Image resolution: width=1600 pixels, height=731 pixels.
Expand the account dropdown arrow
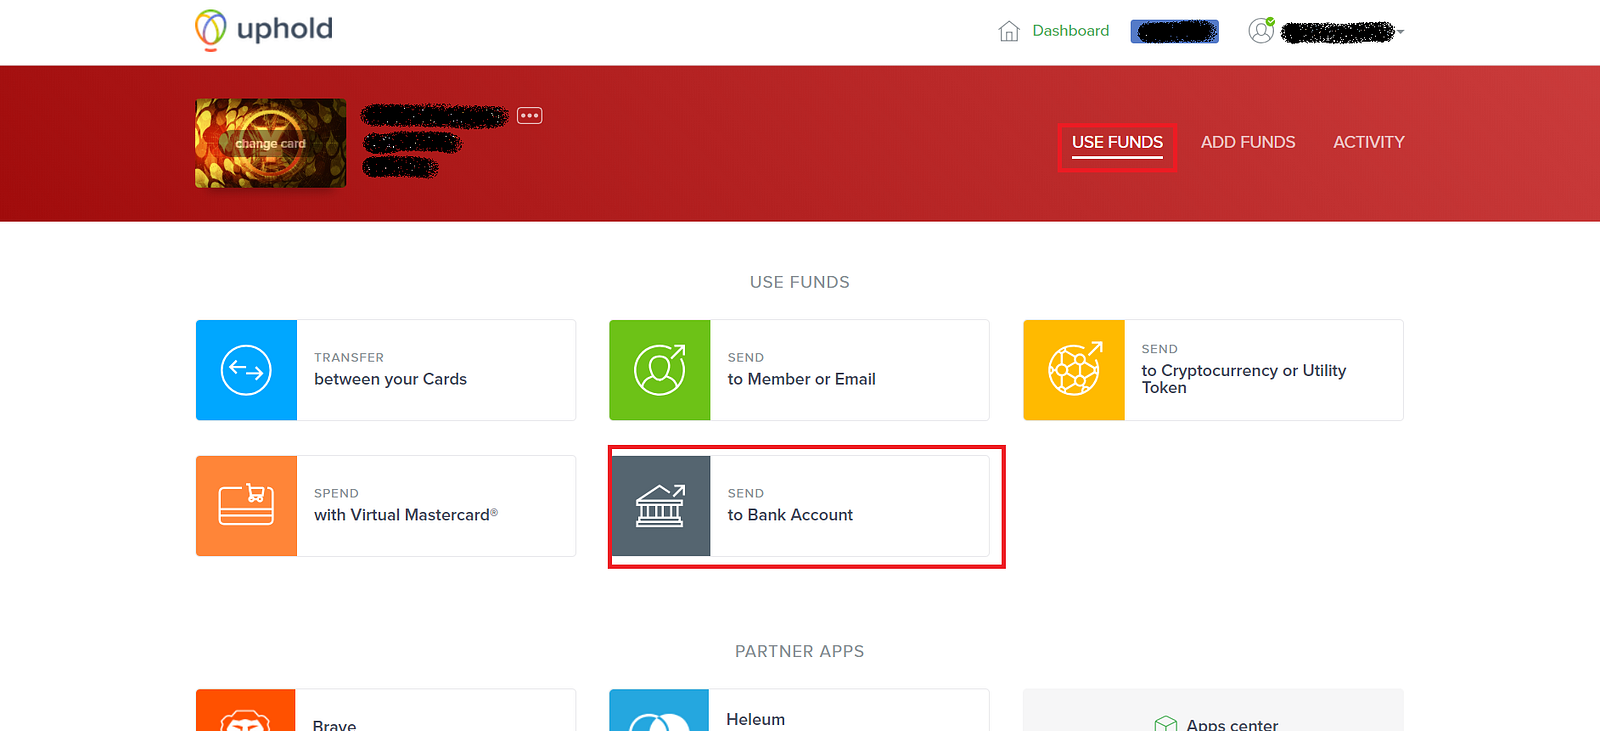(x=1401, y=32)
